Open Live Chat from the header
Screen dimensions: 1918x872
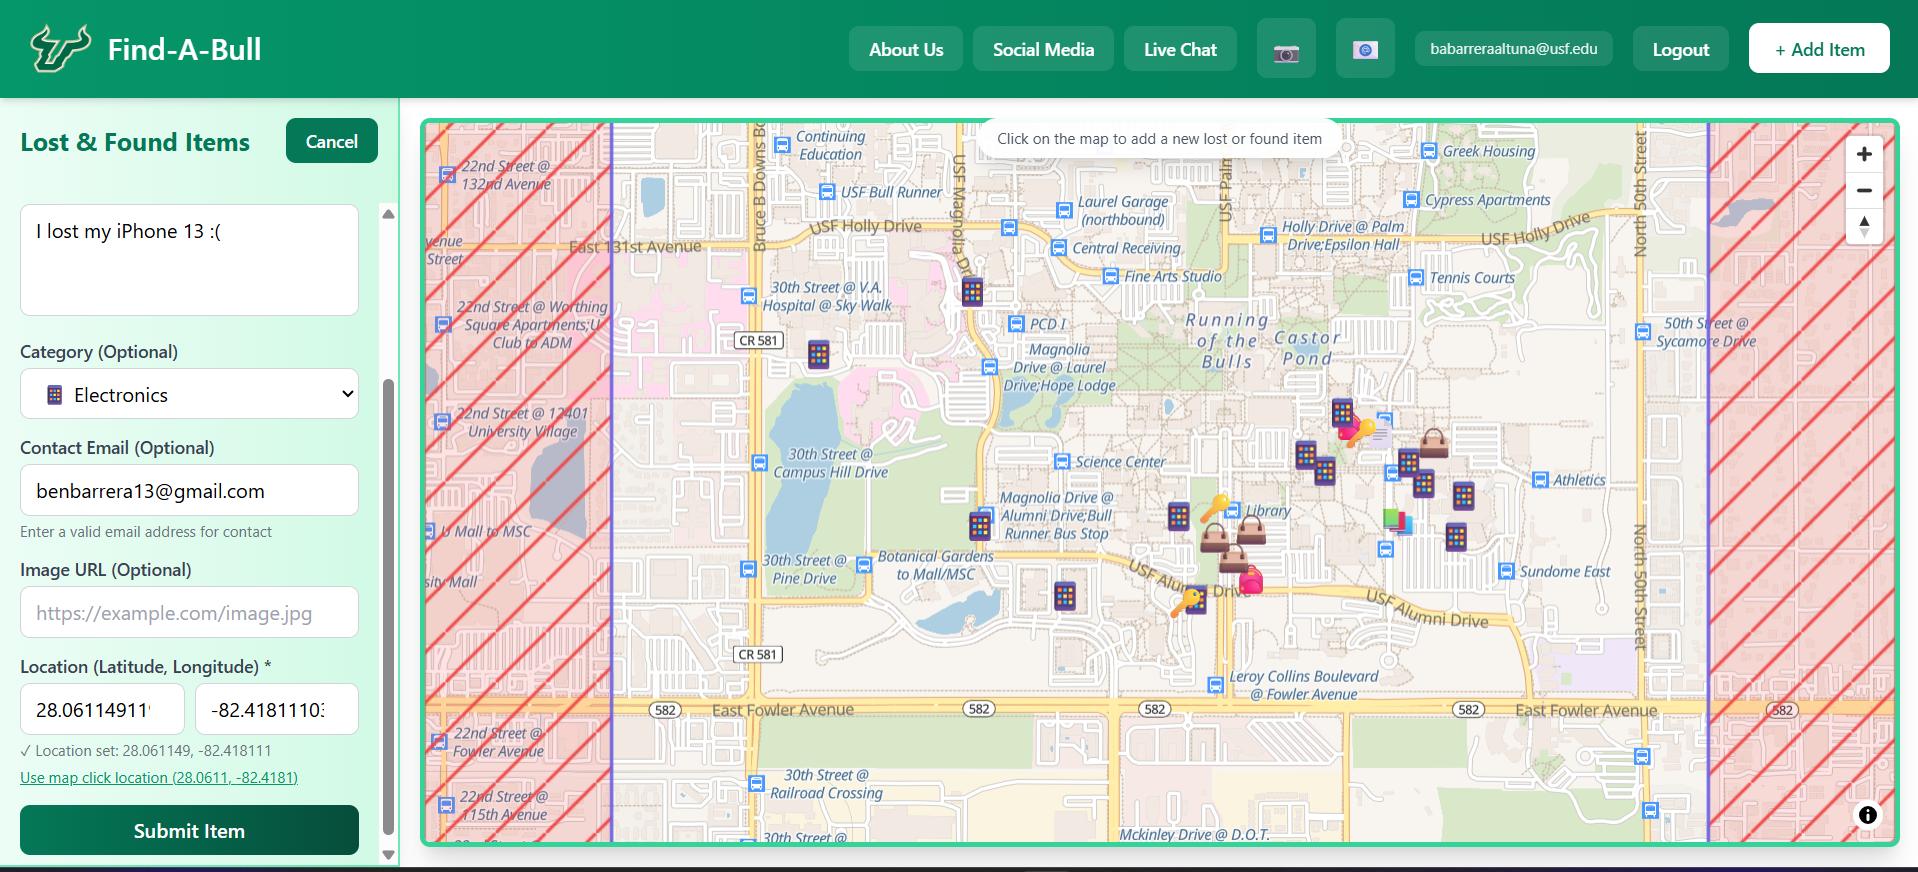(x=1180, y=49)
